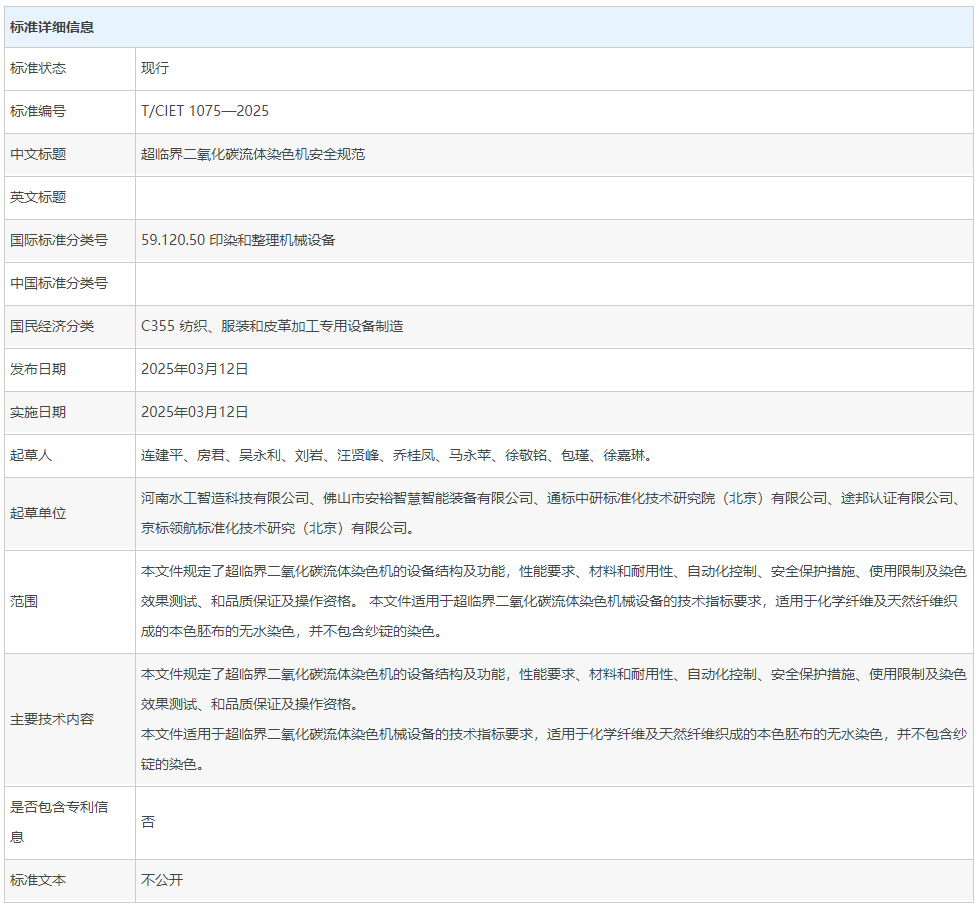The width and height of the screenshot is (979, 907).
Task: Click the 标准详细信息 table header
Action: (52, 27)
